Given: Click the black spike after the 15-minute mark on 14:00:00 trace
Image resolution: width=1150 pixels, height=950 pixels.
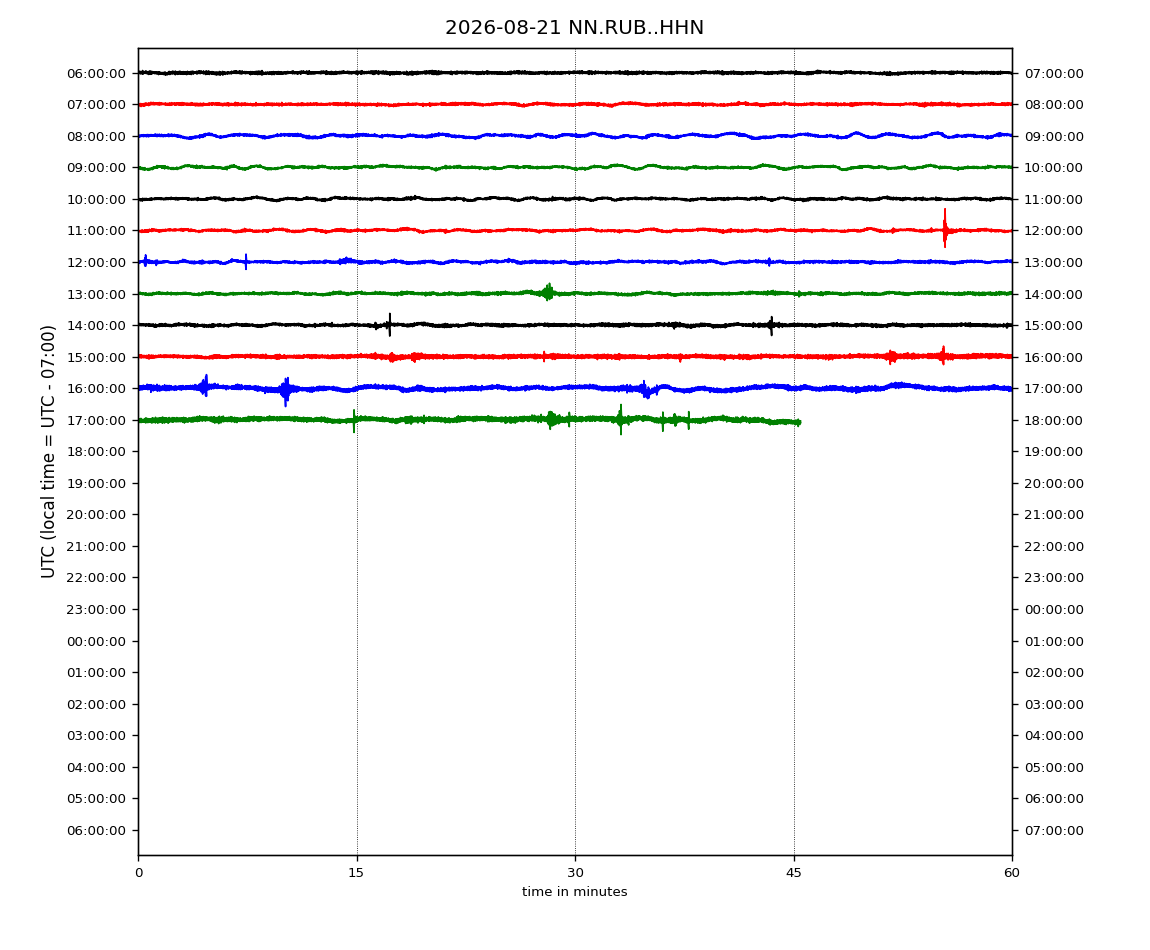Looking at the screenshot, I should click(389, 324).
